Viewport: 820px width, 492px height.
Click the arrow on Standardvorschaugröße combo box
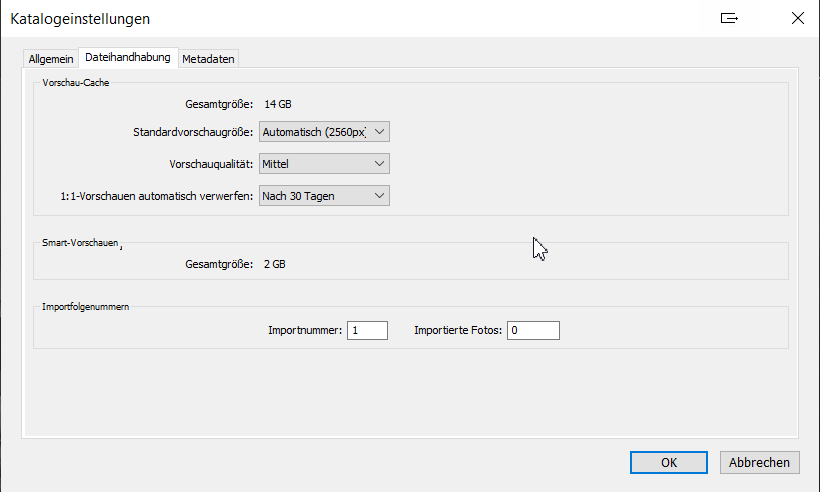click(x=380, y=132)
